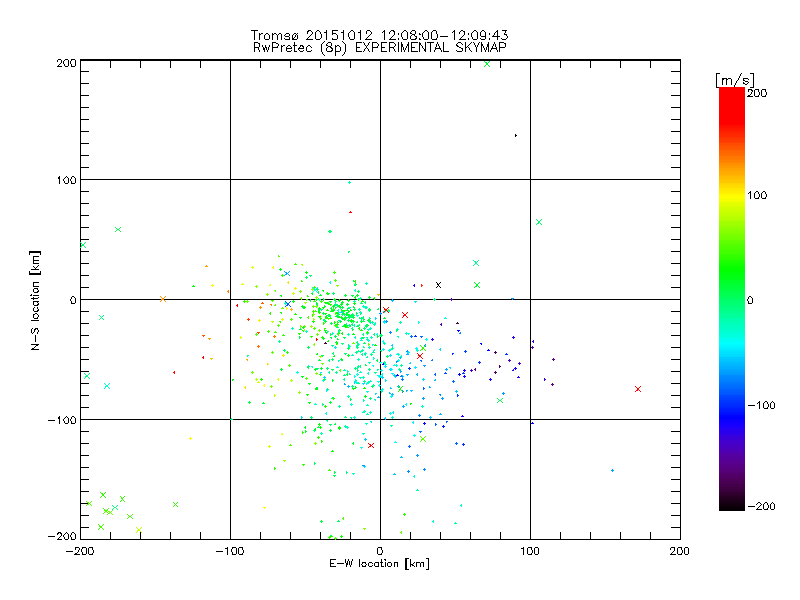Viewport: 800px width, 600px height.
Task: Click the green X marker on the top border
Action: [487, 64]
